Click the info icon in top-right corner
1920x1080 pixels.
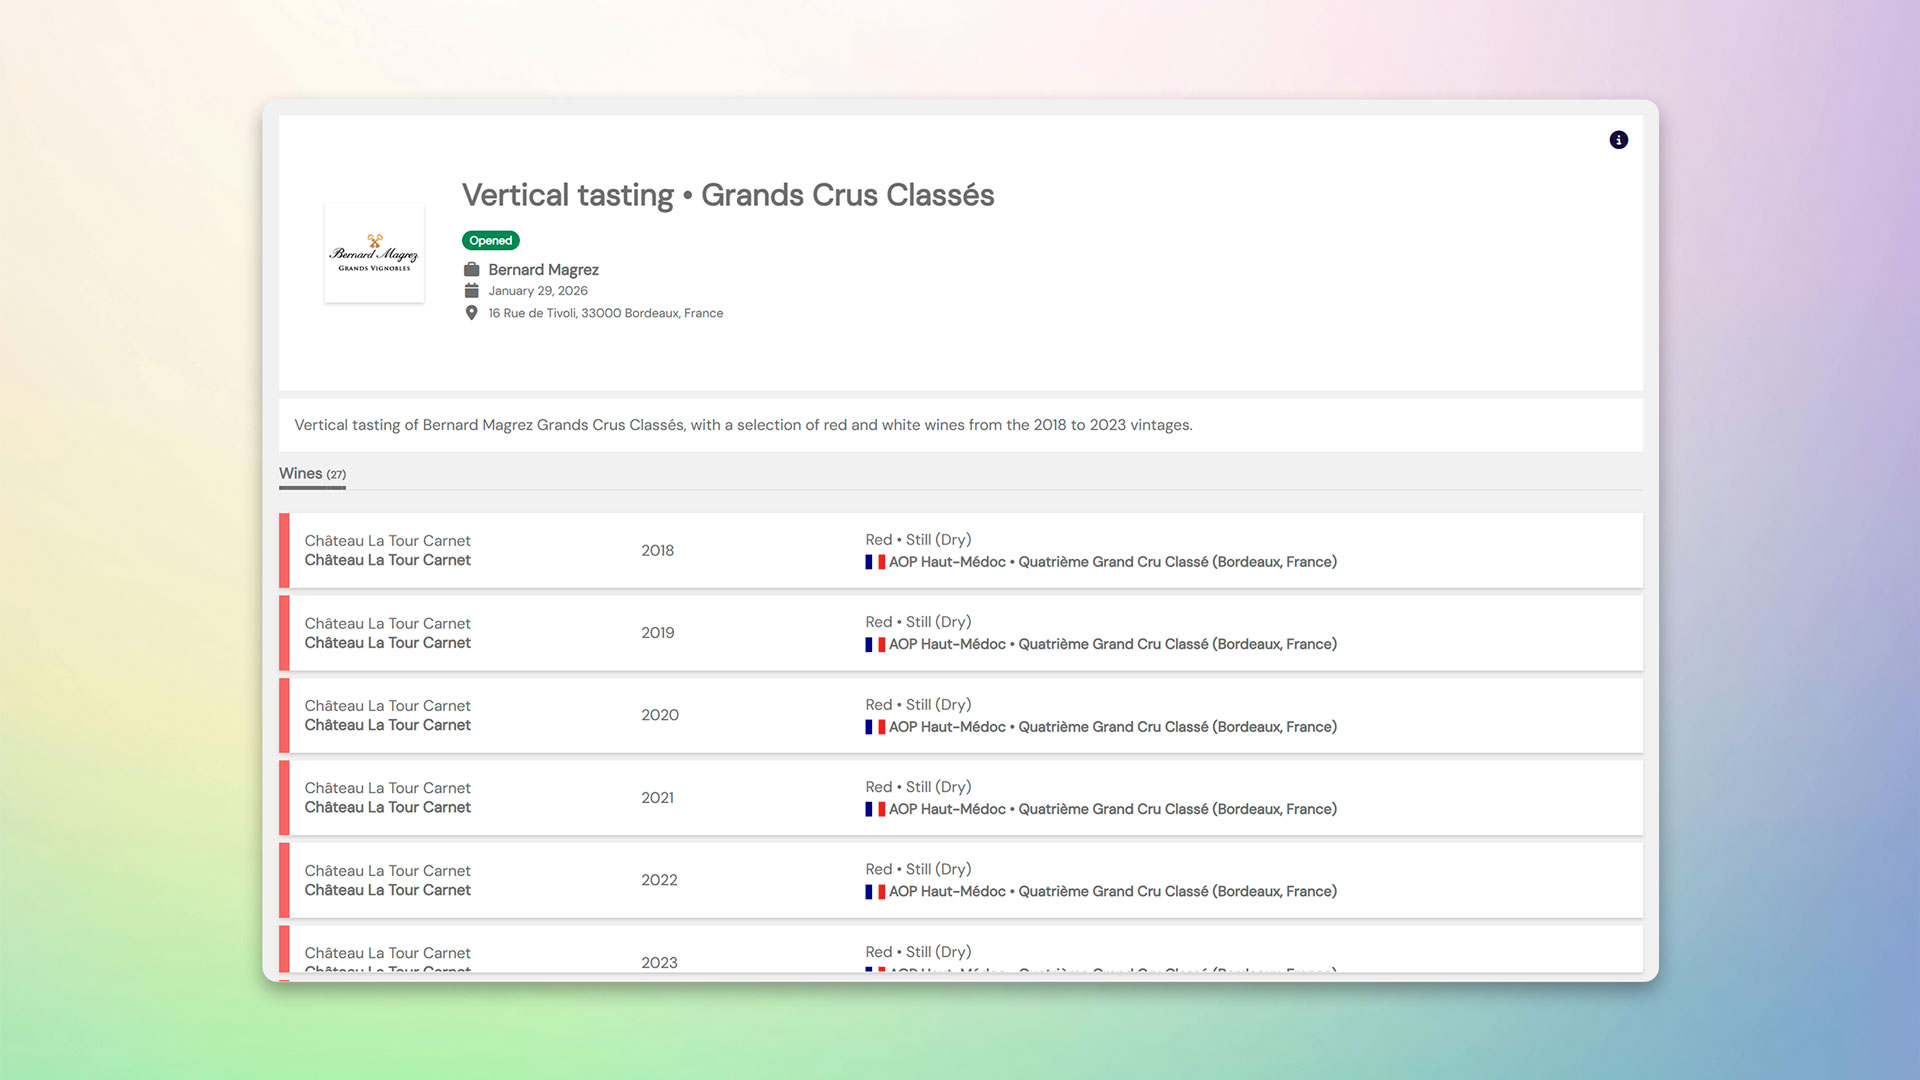(1618, 140)
